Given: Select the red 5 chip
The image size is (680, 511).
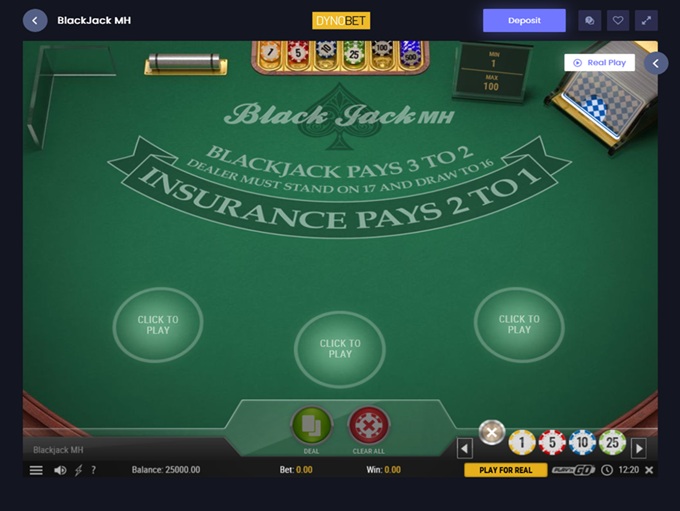Looking at the screenshot, I should tap(552, 442).
